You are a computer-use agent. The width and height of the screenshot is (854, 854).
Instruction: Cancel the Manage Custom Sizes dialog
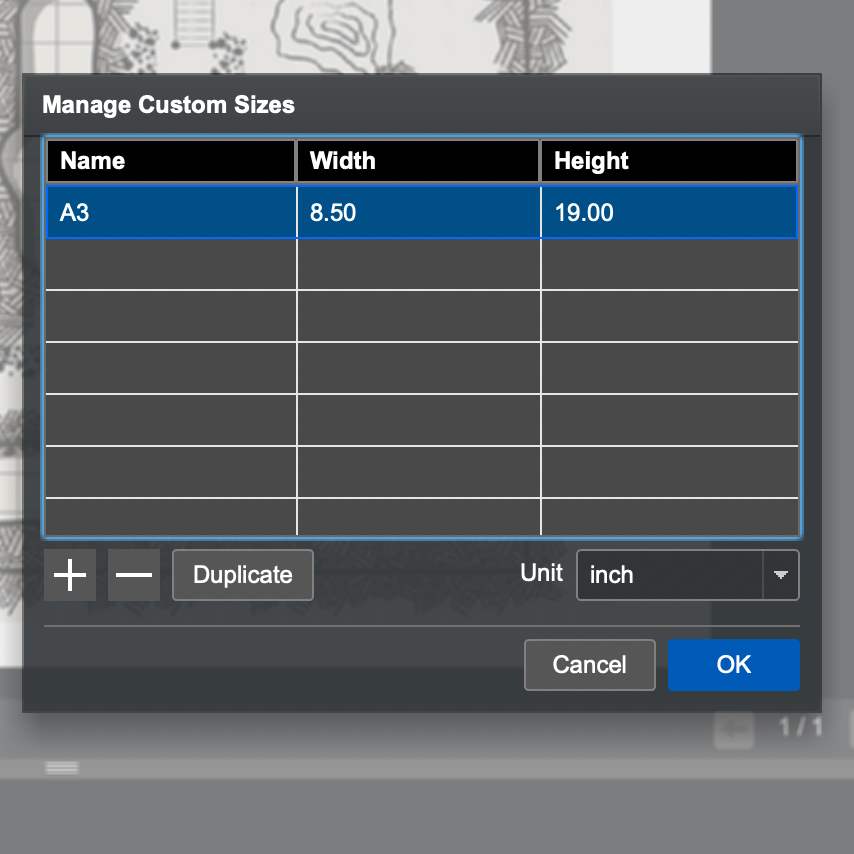589,665
